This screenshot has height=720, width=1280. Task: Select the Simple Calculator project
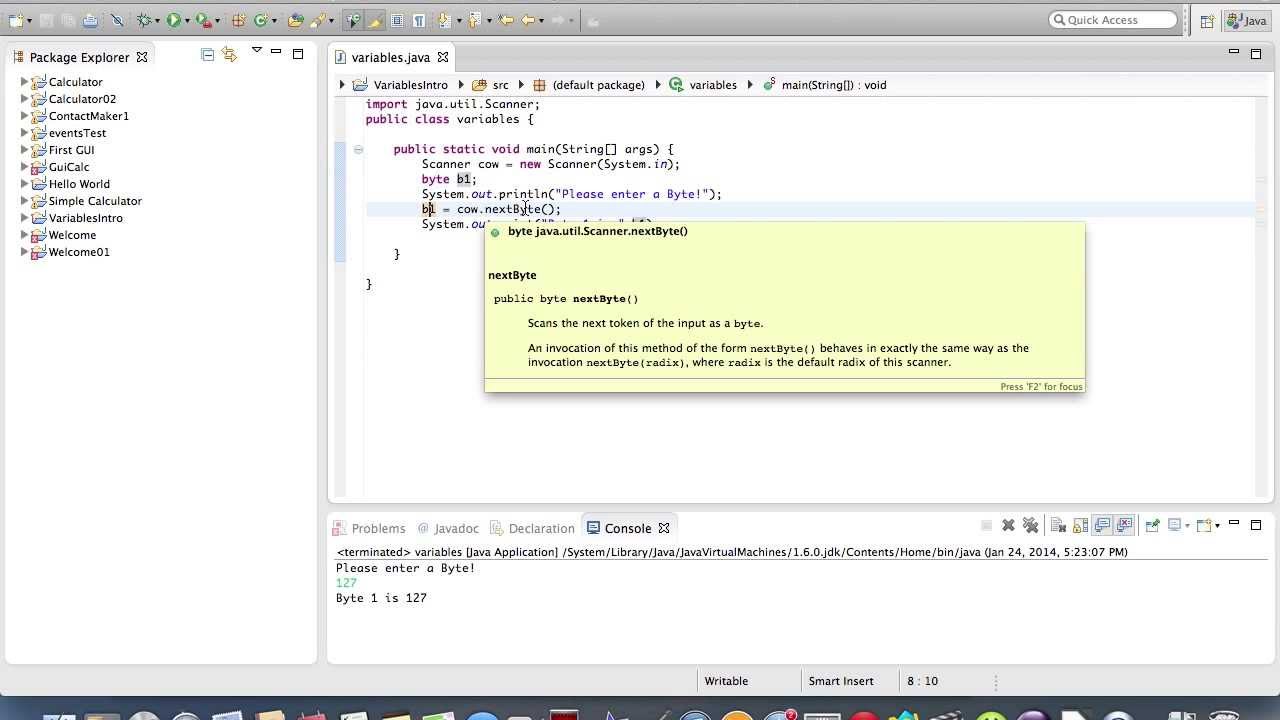coord(95,201)
